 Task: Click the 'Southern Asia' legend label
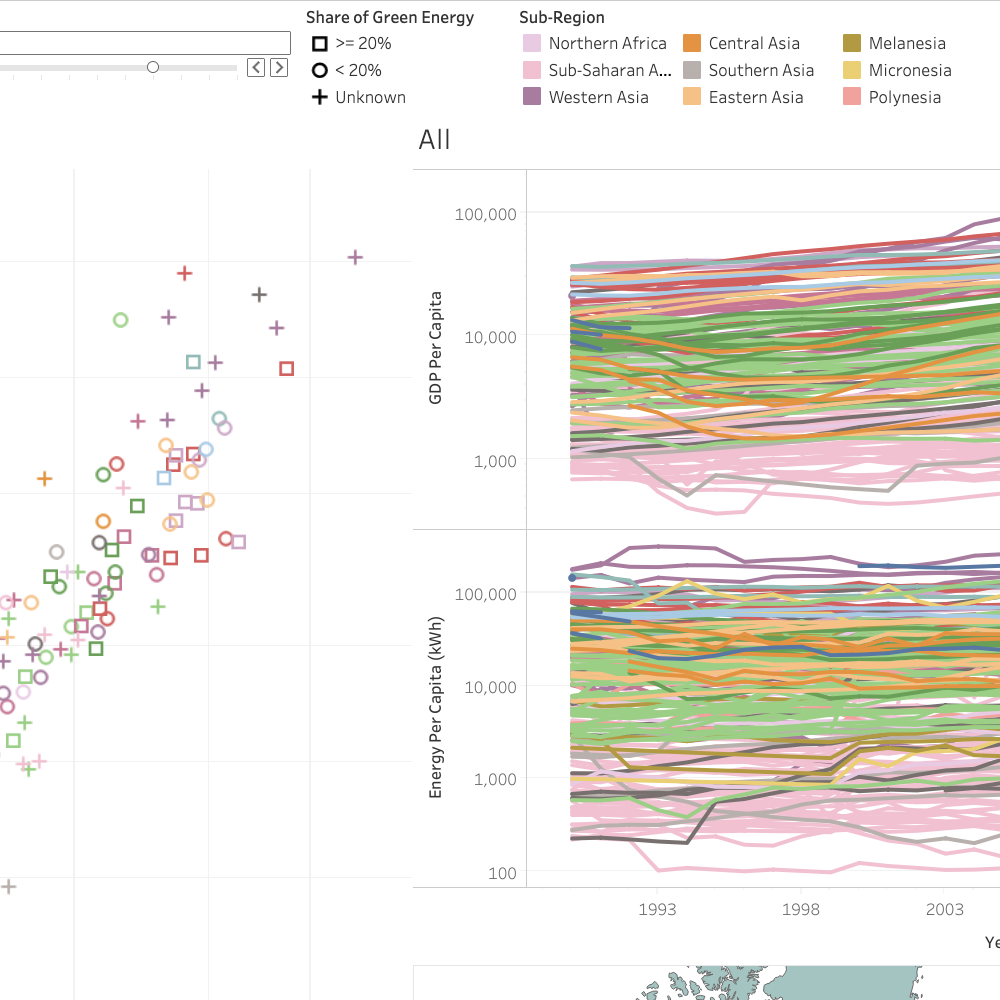coord(761,70)
